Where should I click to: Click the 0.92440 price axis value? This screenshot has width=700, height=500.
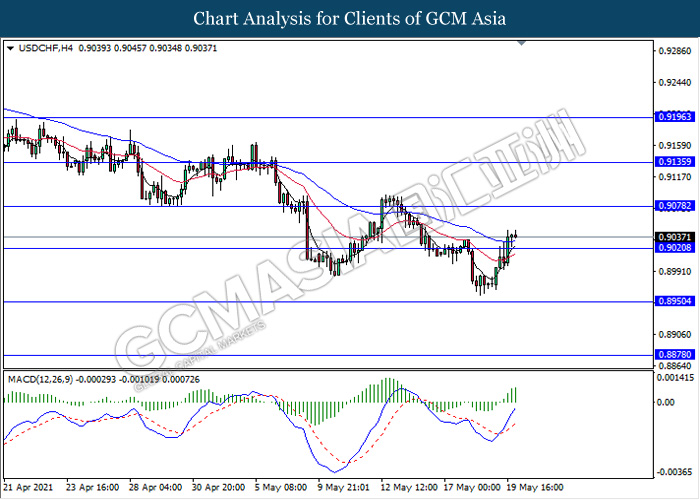675,83
